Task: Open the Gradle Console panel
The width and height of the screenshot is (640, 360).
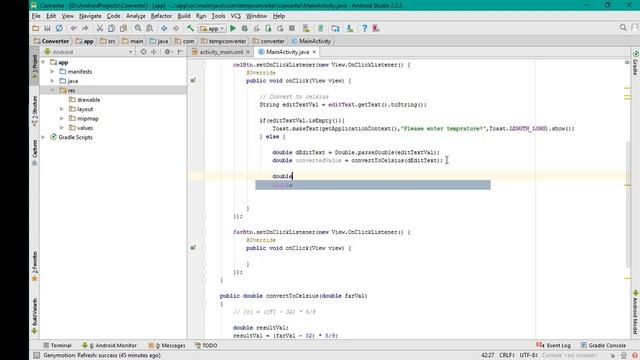Action: click(603, 345)
